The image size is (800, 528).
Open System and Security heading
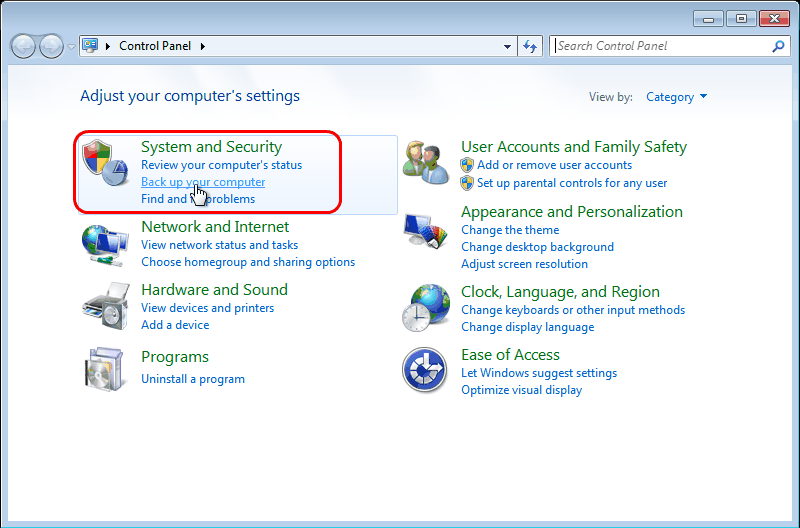(x=211, y=146)
